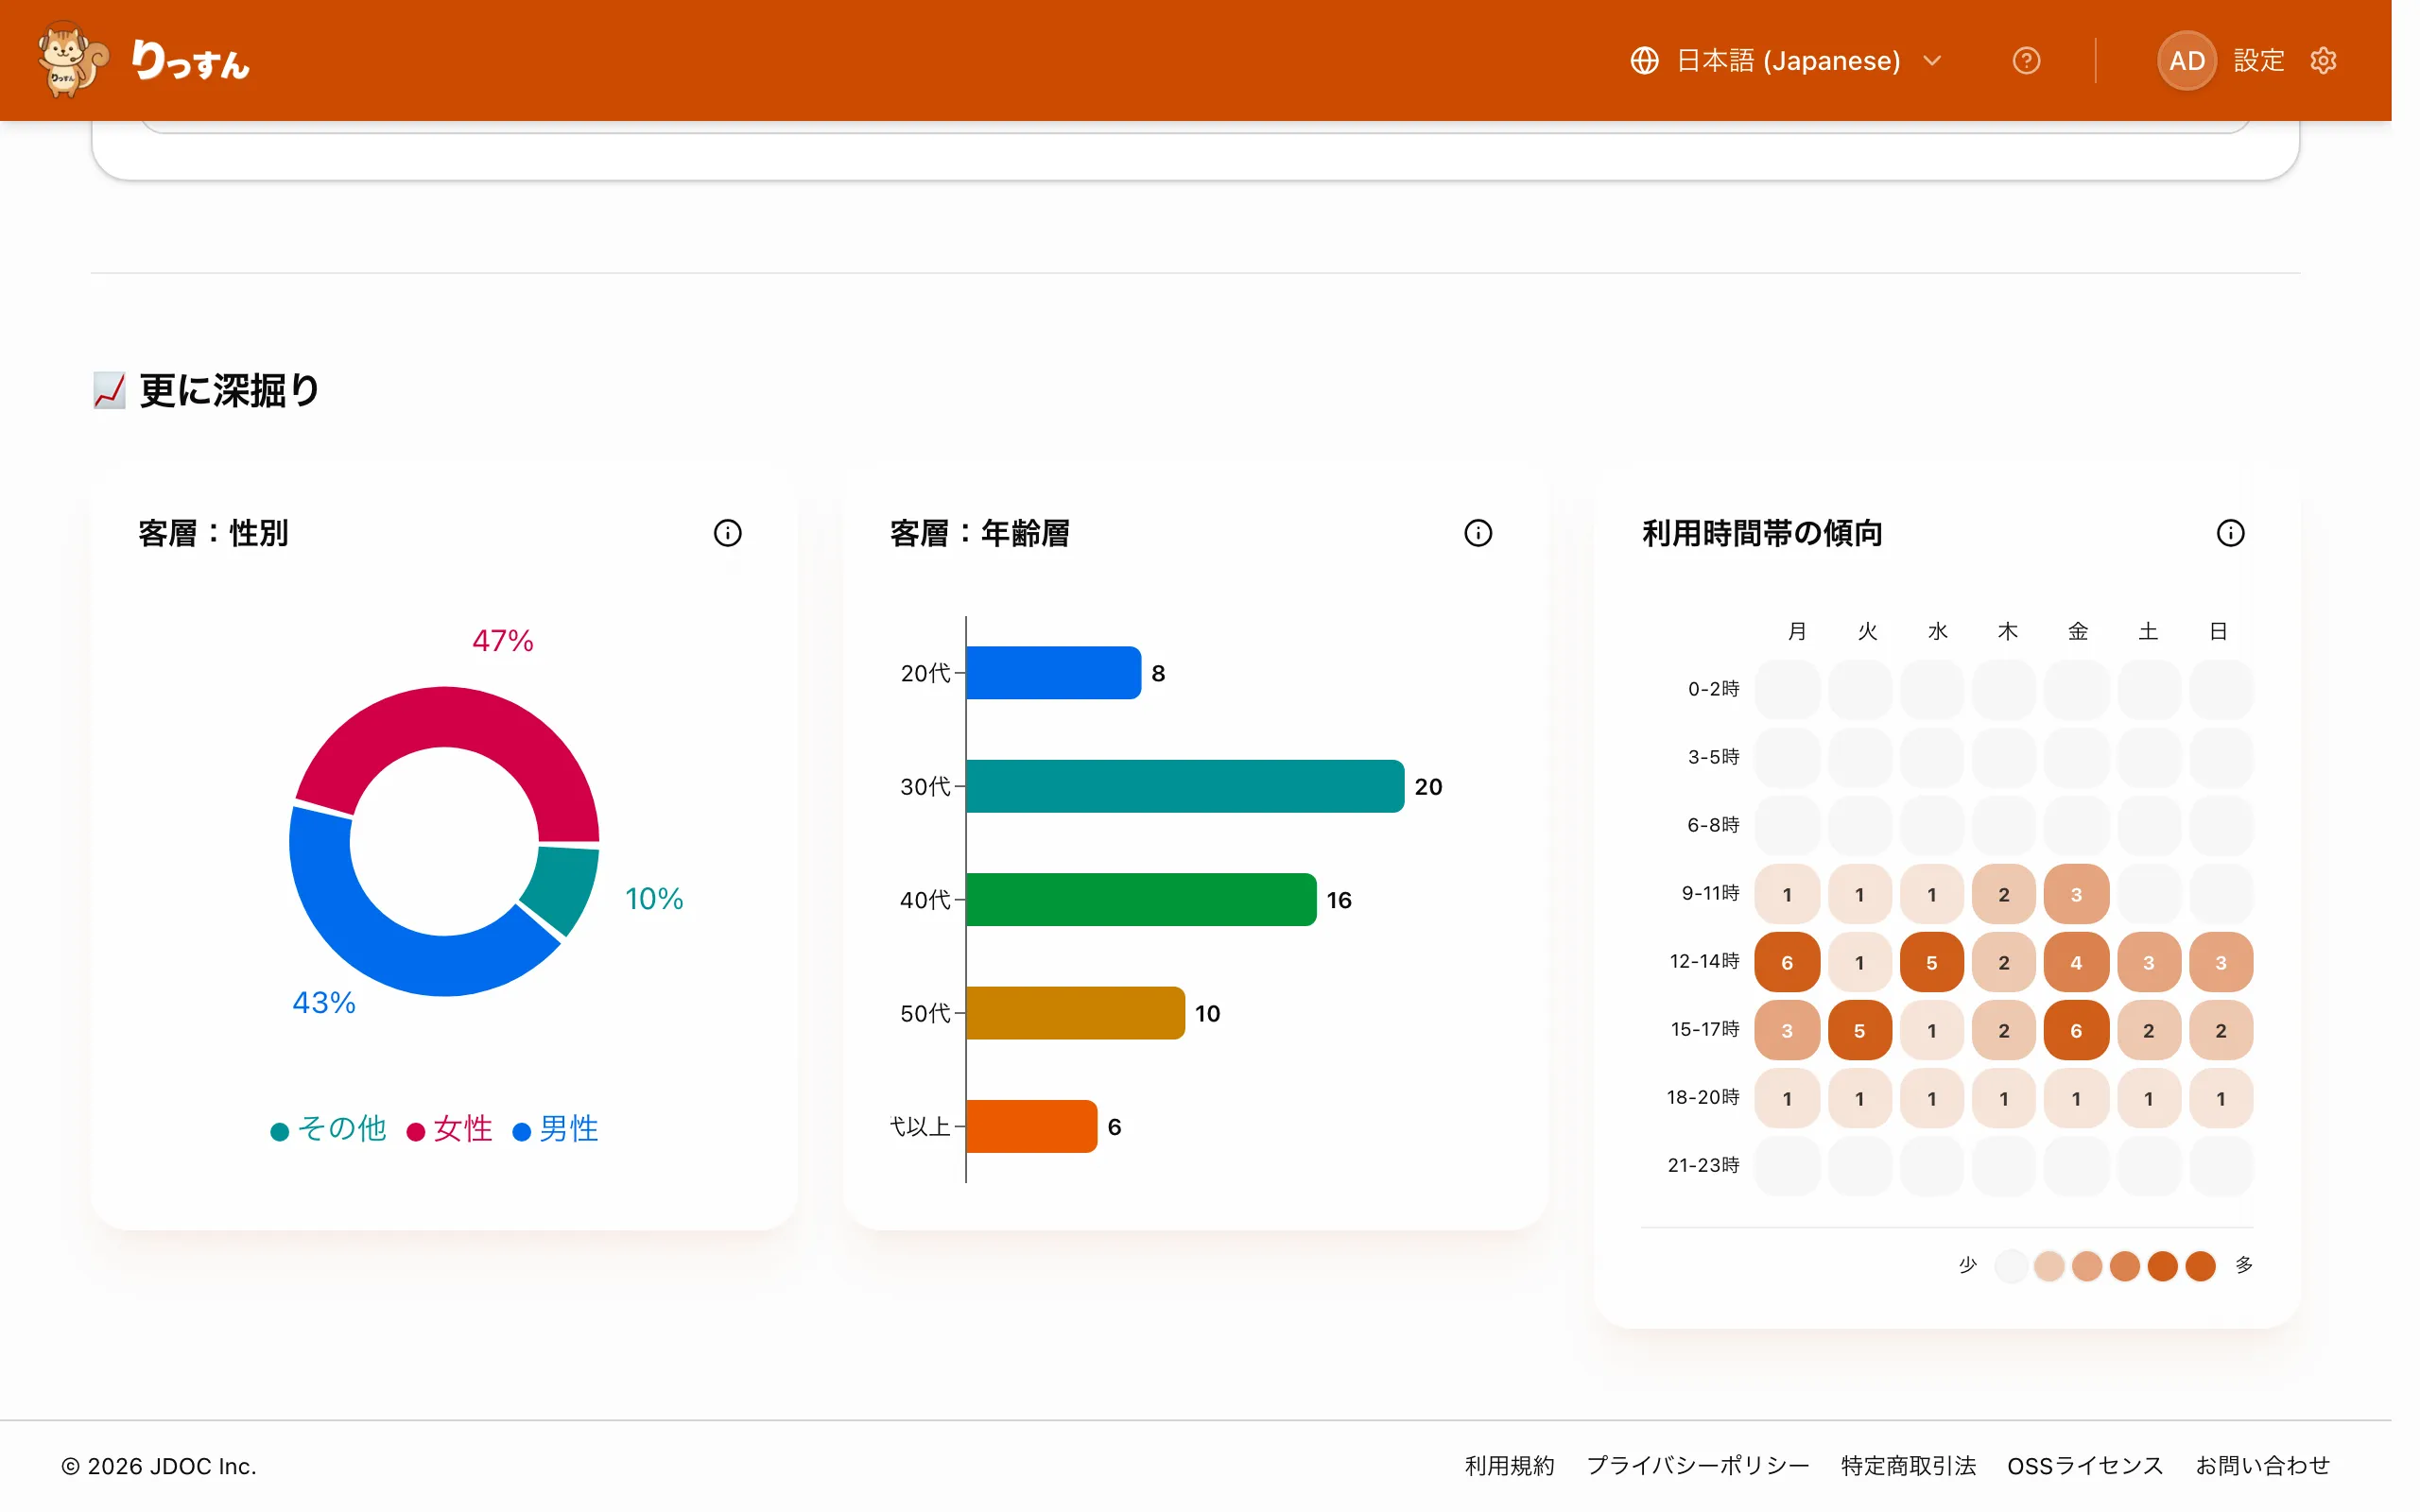Click the squirrel mascot logo
Viewport: 2420px width, 1512px height.
click(x=72, y=60)
